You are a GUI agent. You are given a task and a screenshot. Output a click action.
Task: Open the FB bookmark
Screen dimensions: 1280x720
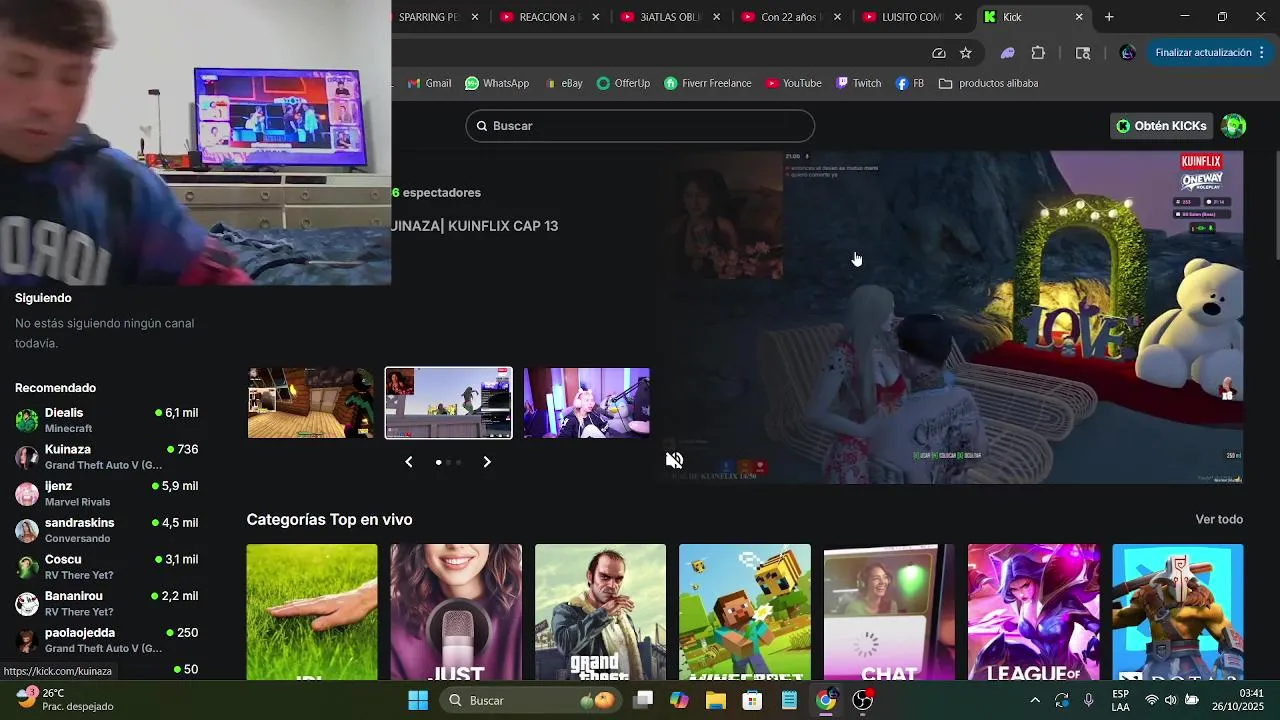point(910,83)
